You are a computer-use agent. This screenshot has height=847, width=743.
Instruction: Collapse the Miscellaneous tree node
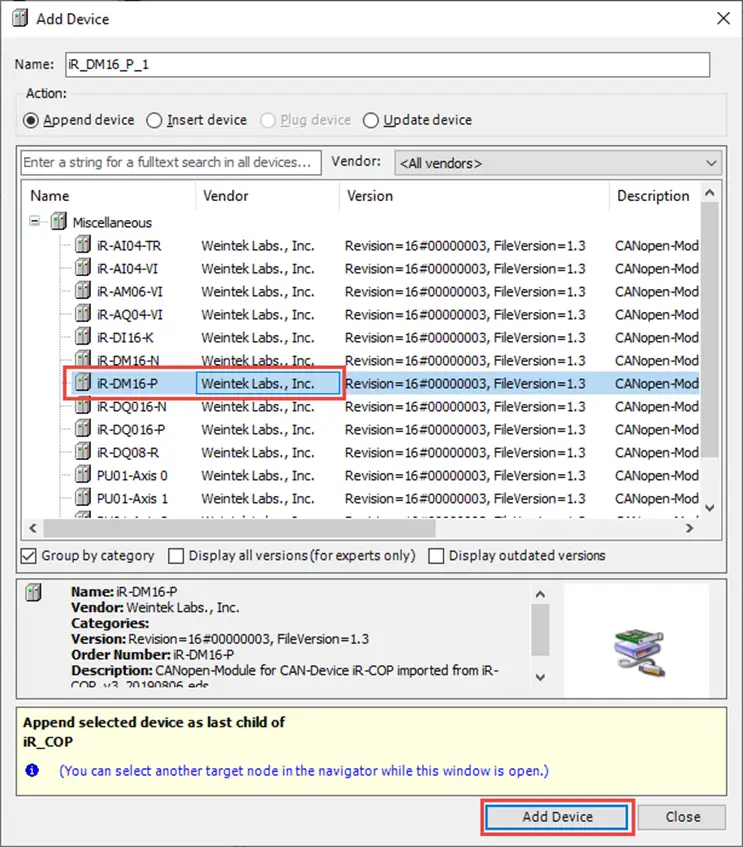pos(35,221)
